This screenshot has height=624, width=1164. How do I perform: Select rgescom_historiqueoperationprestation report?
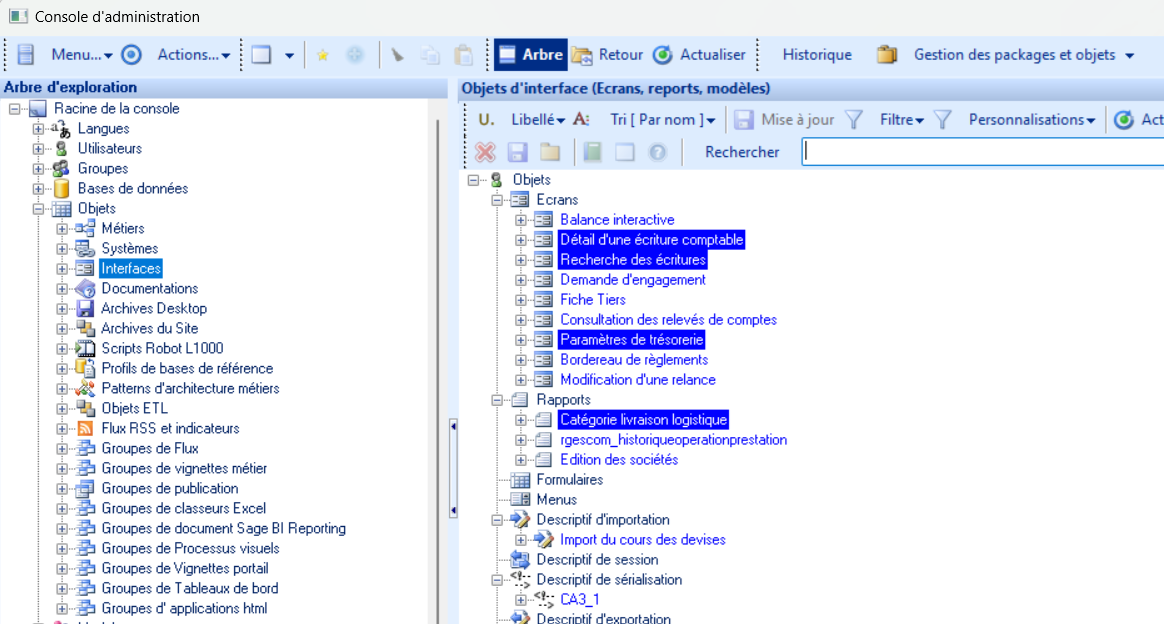tap(673, 440)
